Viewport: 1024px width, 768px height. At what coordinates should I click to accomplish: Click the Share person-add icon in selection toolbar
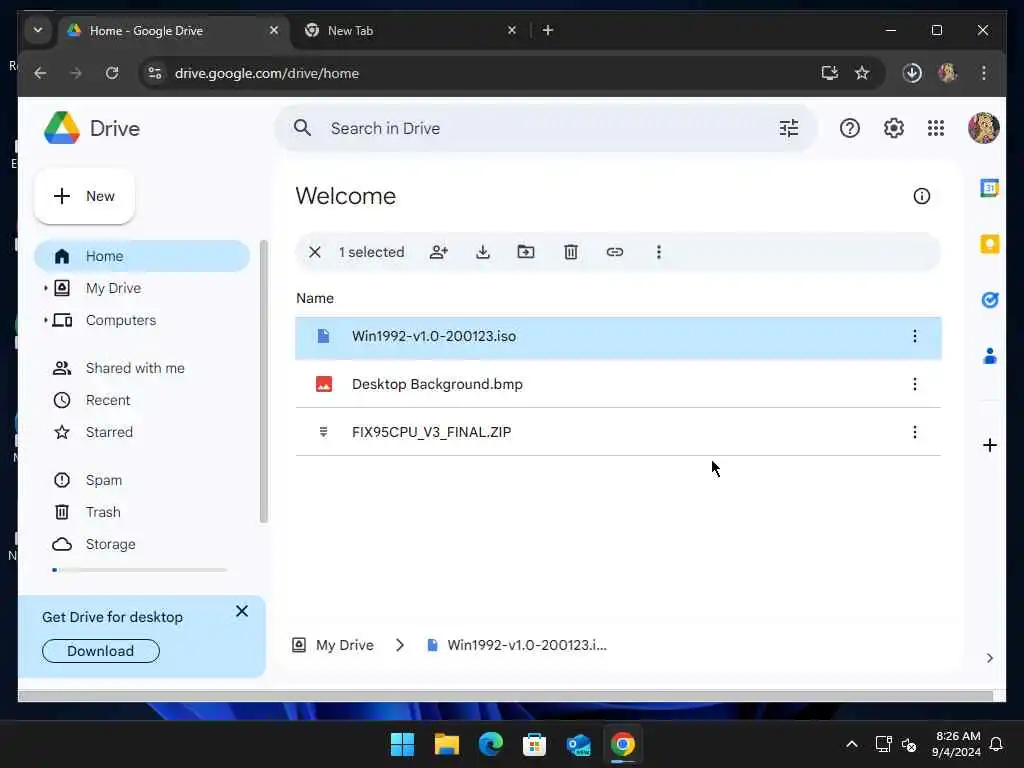439,252
